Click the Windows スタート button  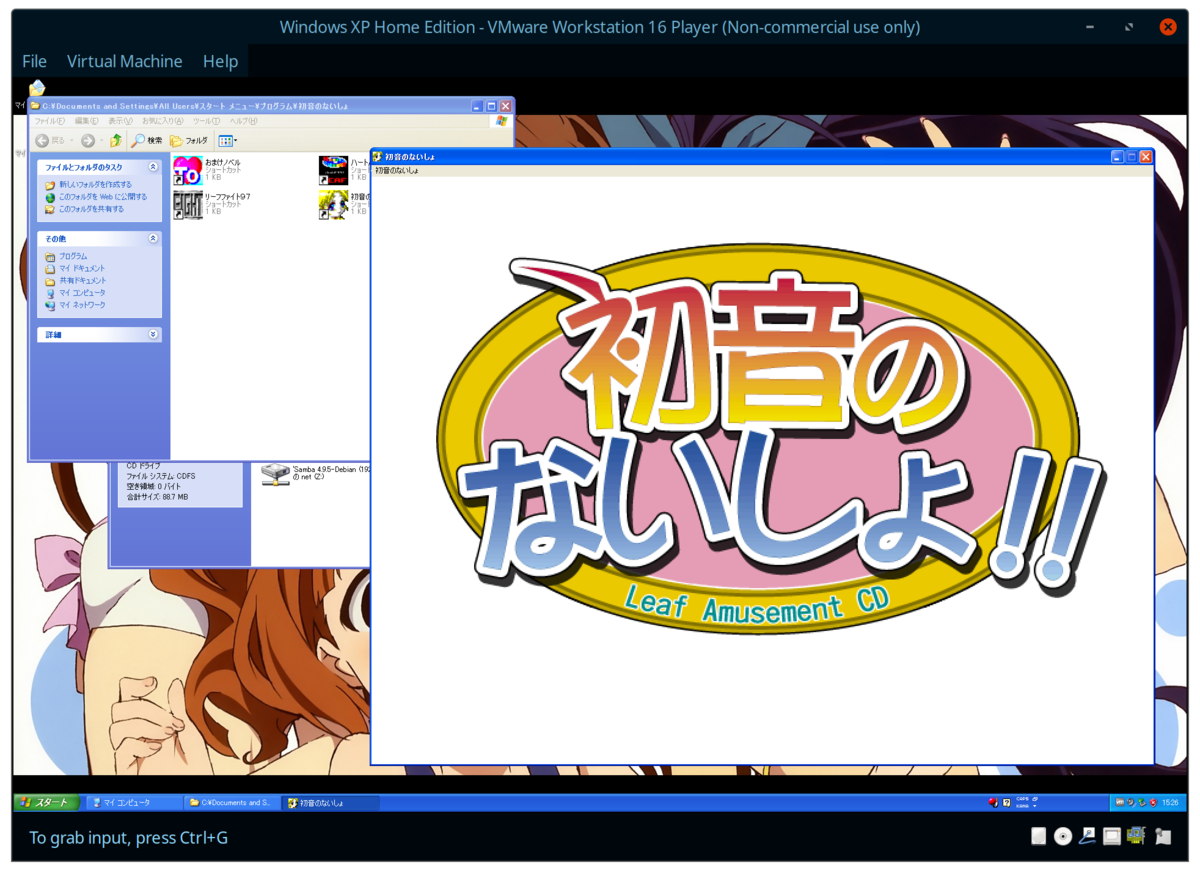[x=46, y=802]
